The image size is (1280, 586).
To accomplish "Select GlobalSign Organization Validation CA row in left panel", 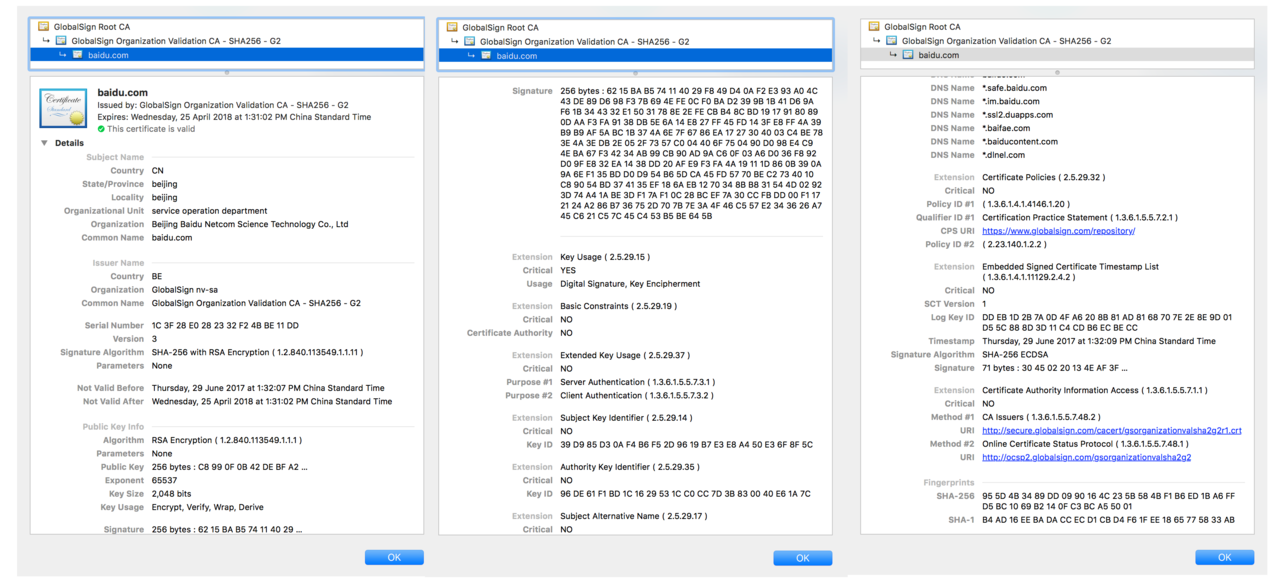I will coord(227,41).
